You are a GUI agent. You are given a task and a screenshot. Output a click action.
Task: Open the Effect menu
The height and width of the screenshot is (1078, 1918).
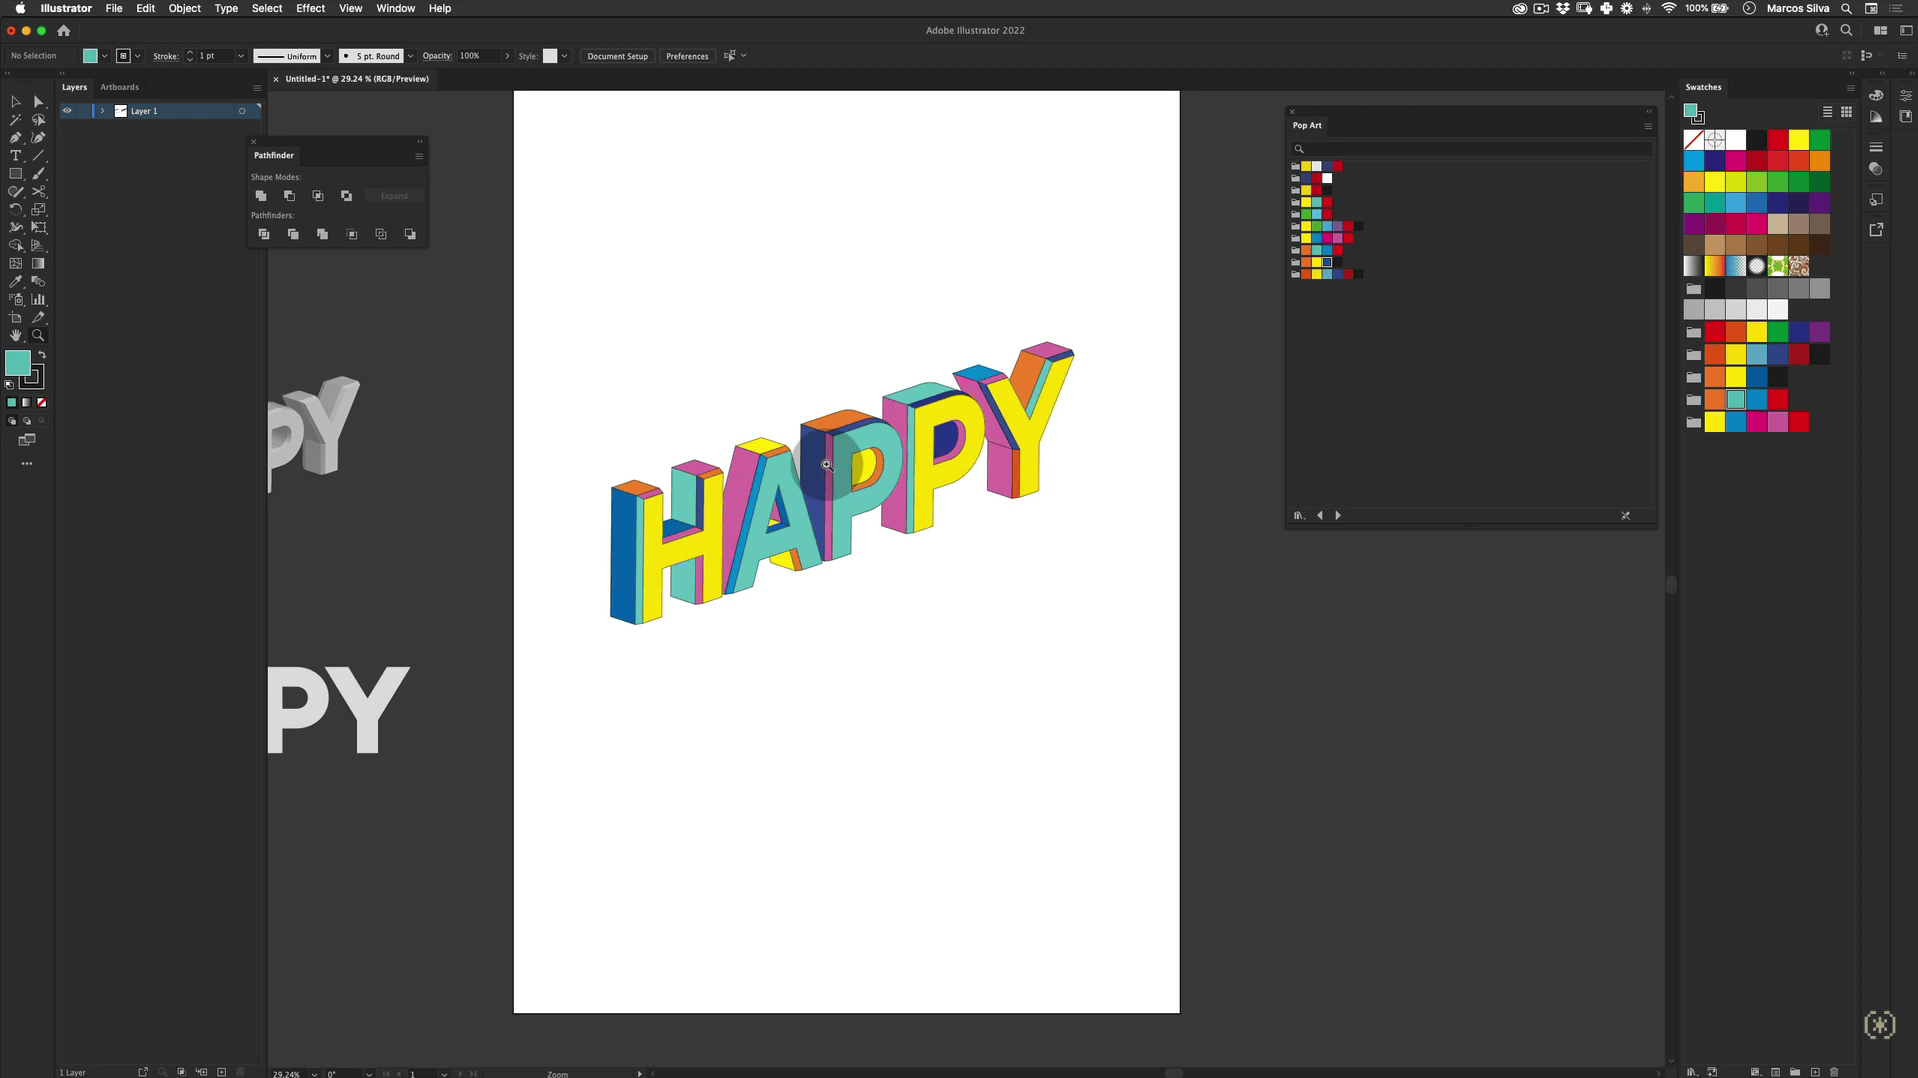coord(310,8)
